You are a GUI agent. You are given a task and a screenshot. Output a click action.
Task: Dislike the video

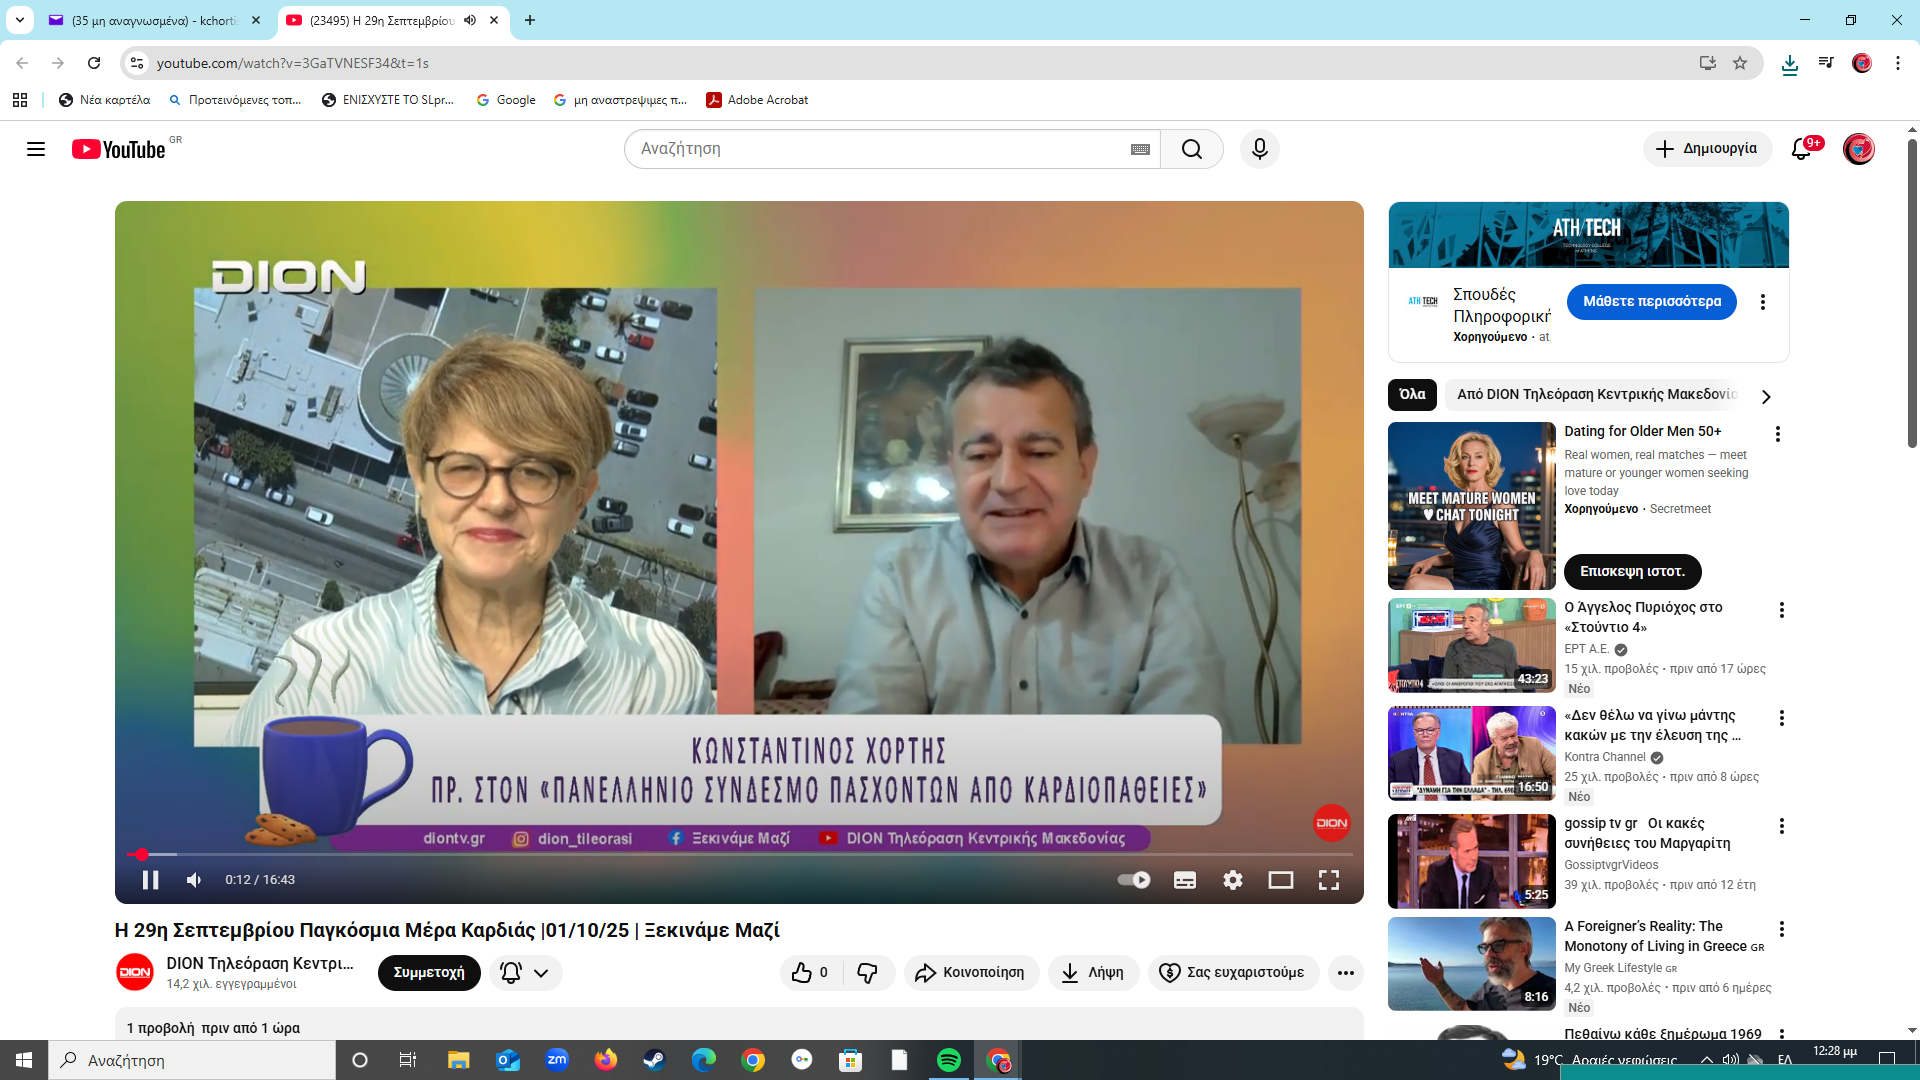tap(867, 972)
